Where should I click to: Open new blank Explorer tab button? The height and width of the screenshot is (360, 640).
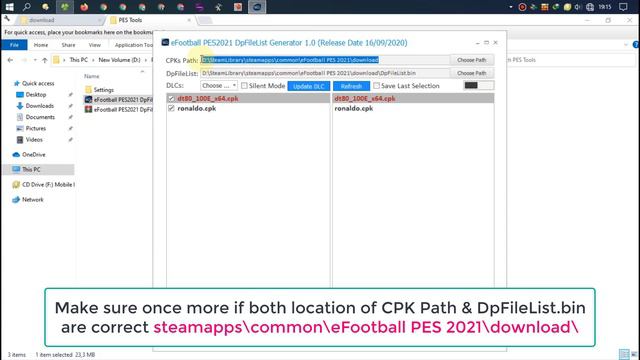pyautogui.click(x=205, y=20)
